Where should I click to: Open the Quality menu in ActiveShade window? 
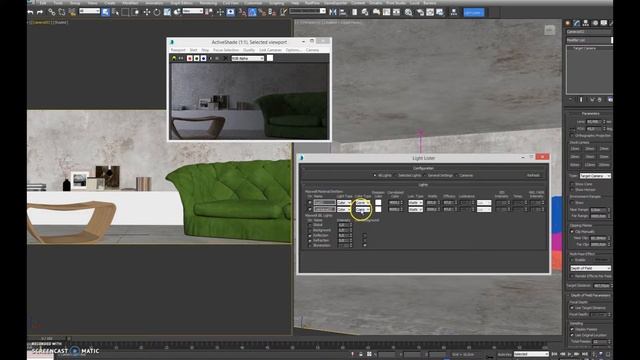pos(249,50)
